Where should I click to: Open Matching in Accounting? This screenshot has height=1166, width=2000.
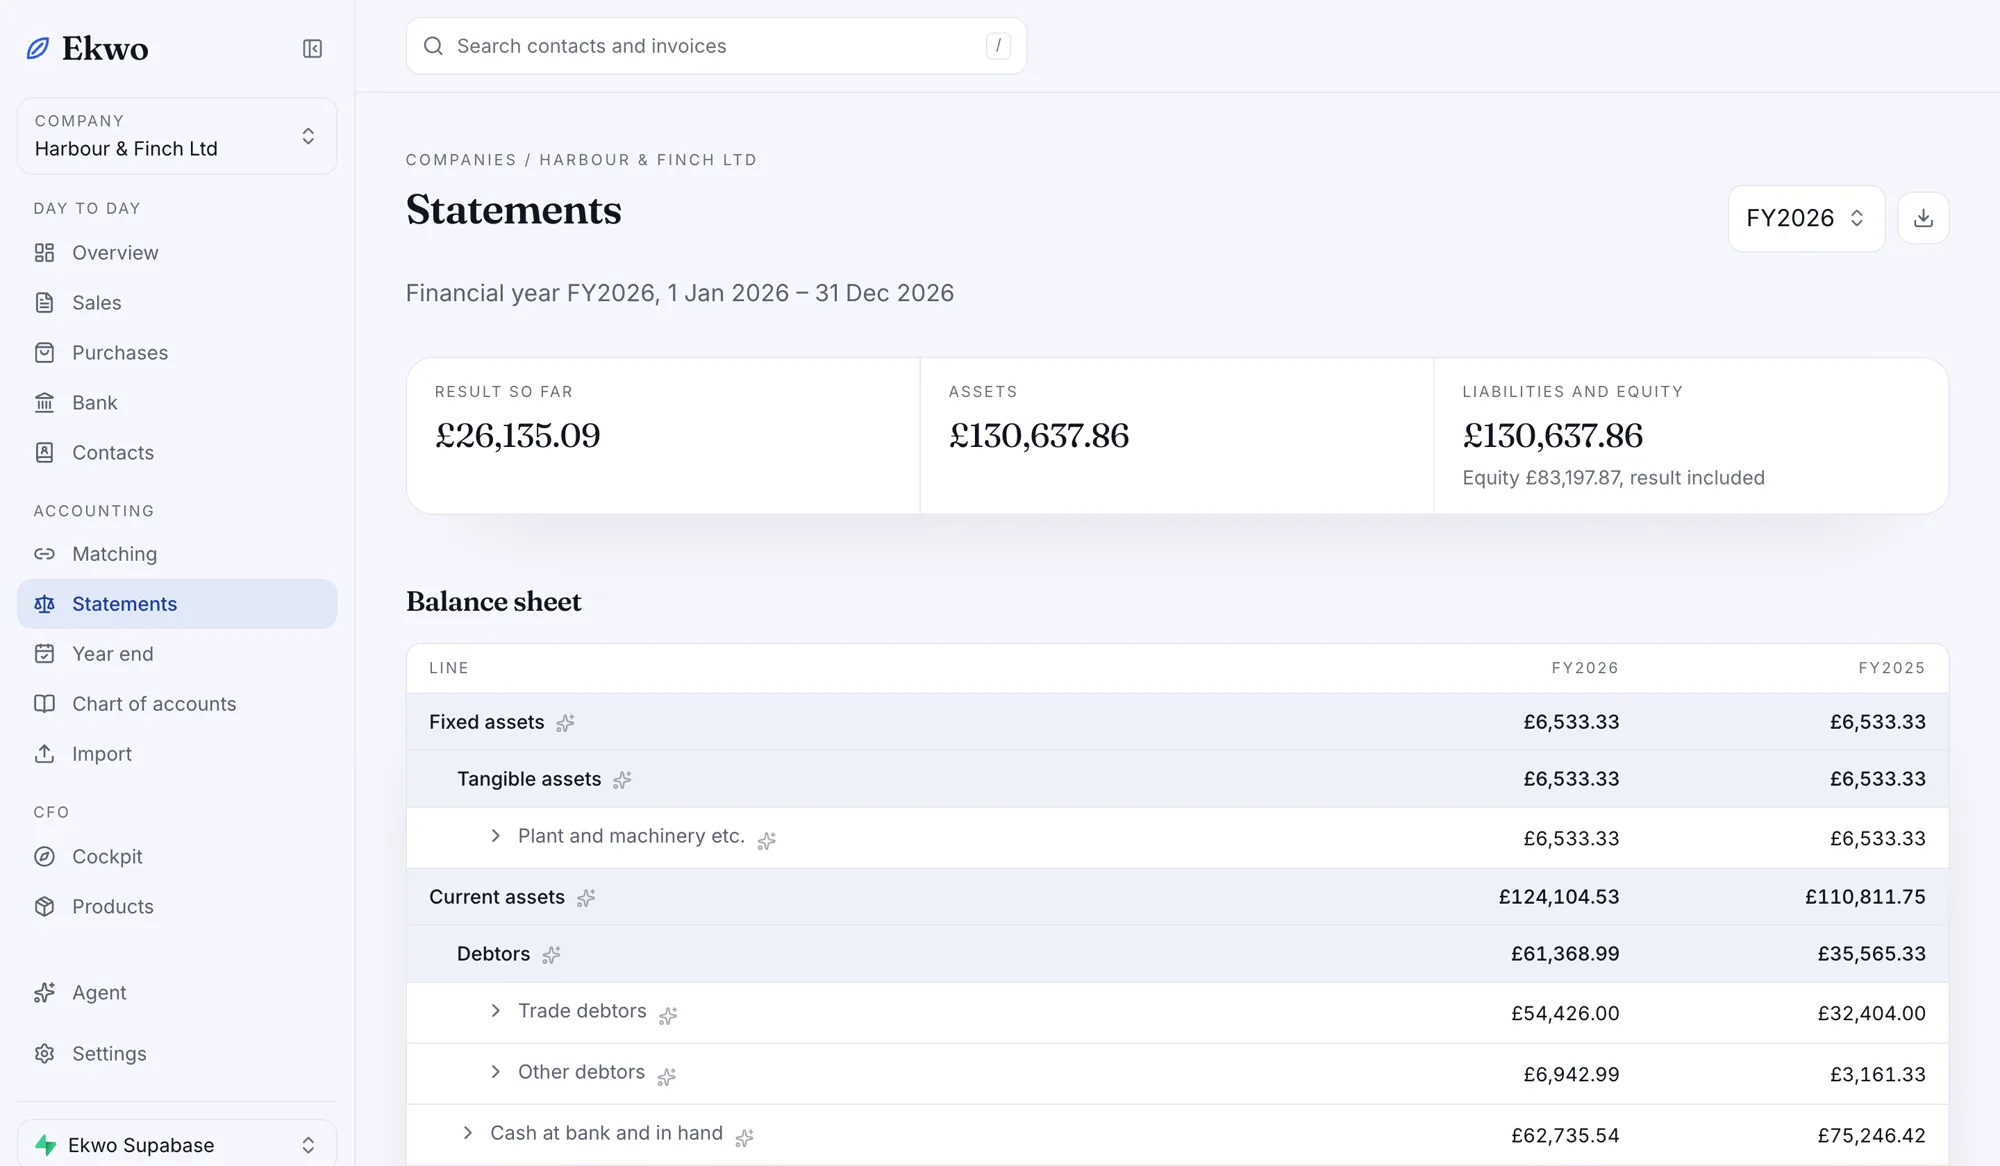177,554
